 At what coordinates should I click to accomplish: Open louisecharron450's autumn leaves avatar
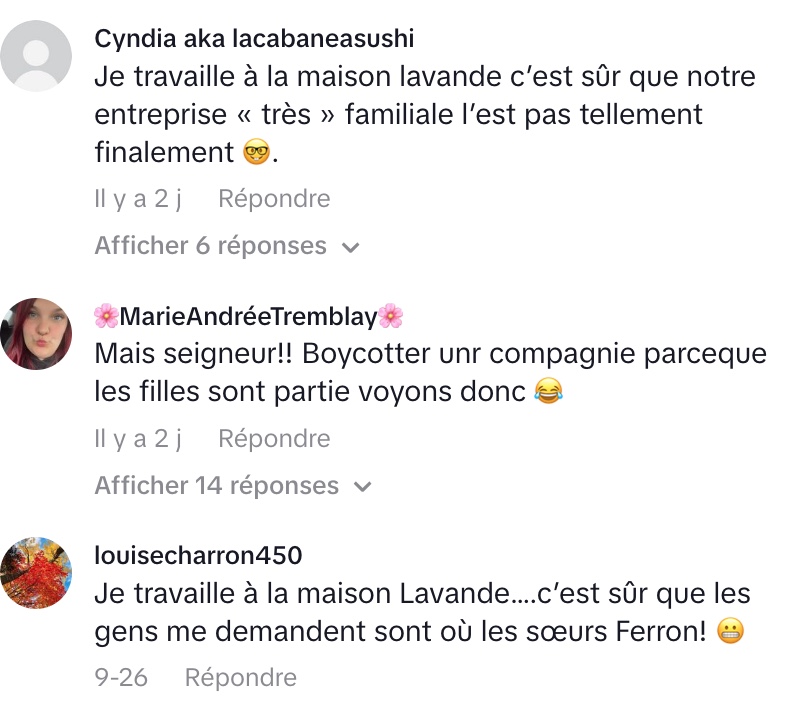pyautogui.click(x=37, y=572)
